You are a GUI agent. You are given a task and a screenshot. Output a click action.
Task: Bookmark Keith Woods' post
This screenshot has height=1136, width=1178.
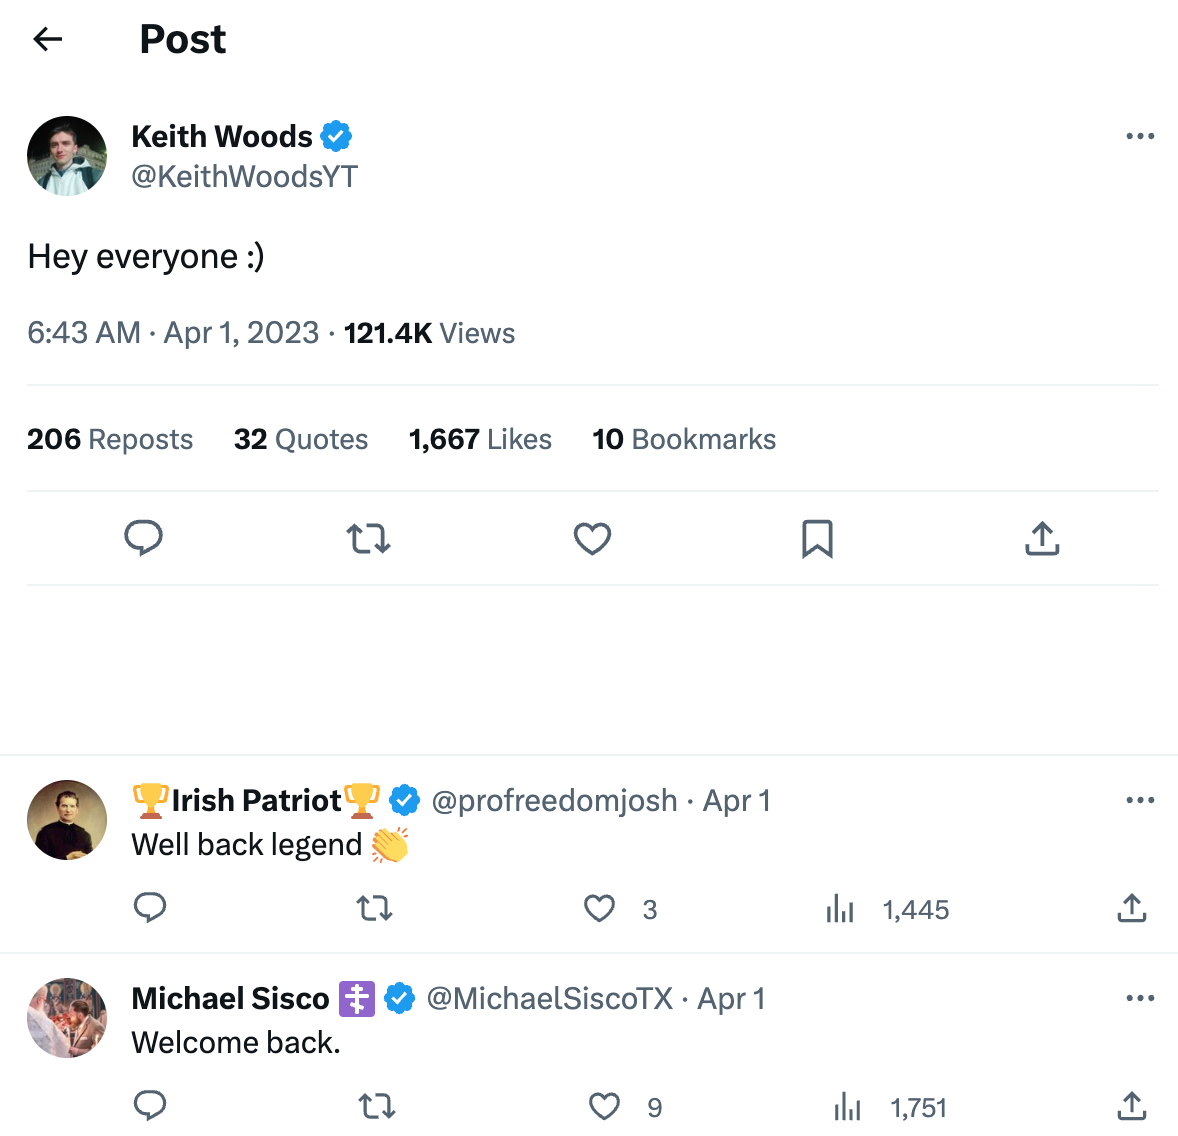coord(816,538)
